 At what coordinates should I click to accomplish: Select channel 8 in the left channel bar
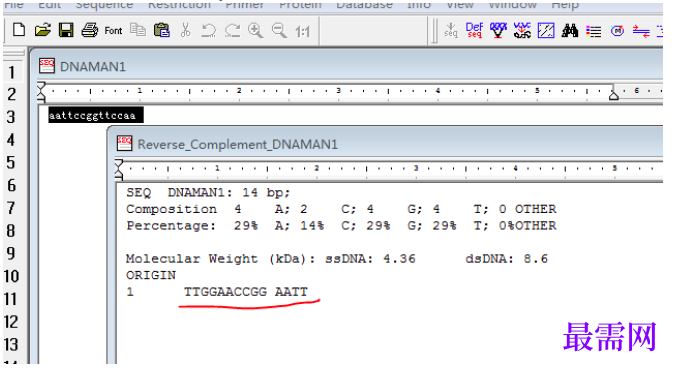[12, 231]
